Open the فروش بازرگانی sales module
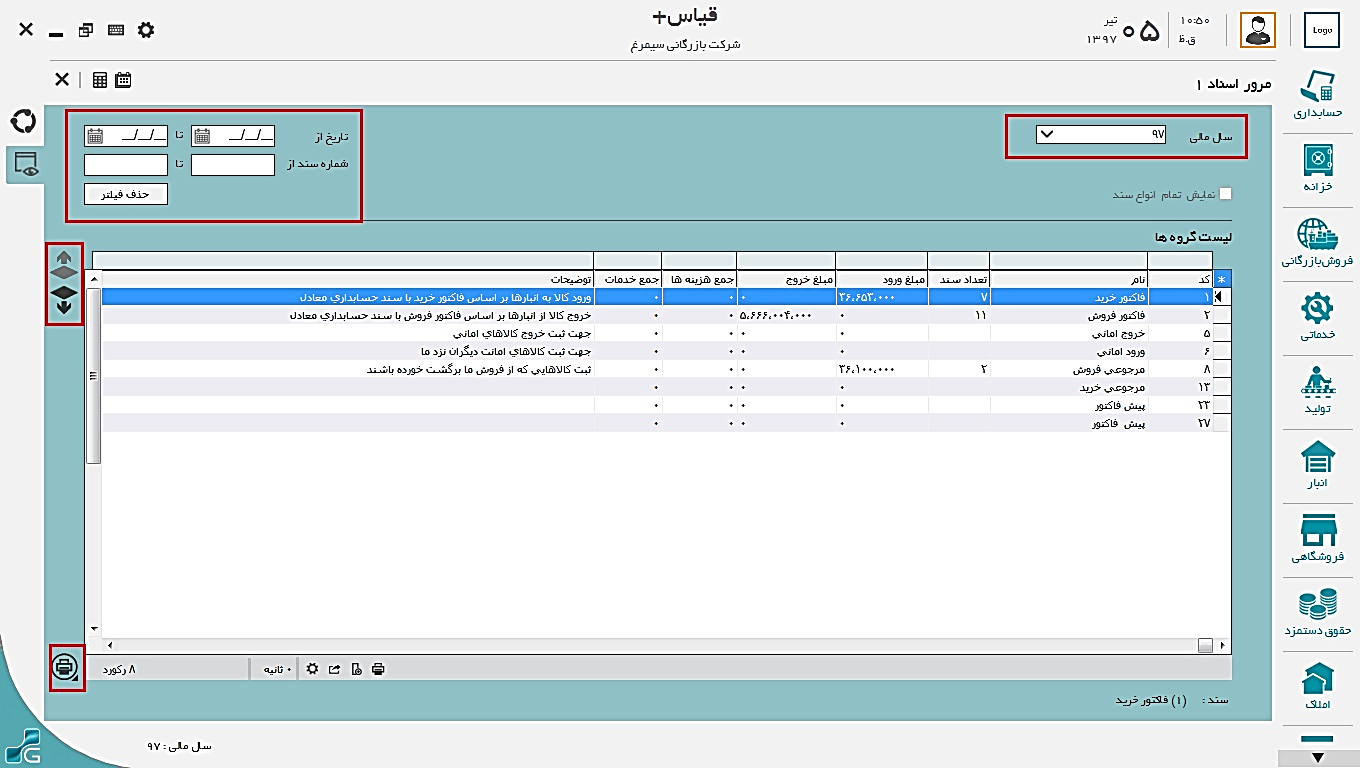 (x=1317, y=242)
